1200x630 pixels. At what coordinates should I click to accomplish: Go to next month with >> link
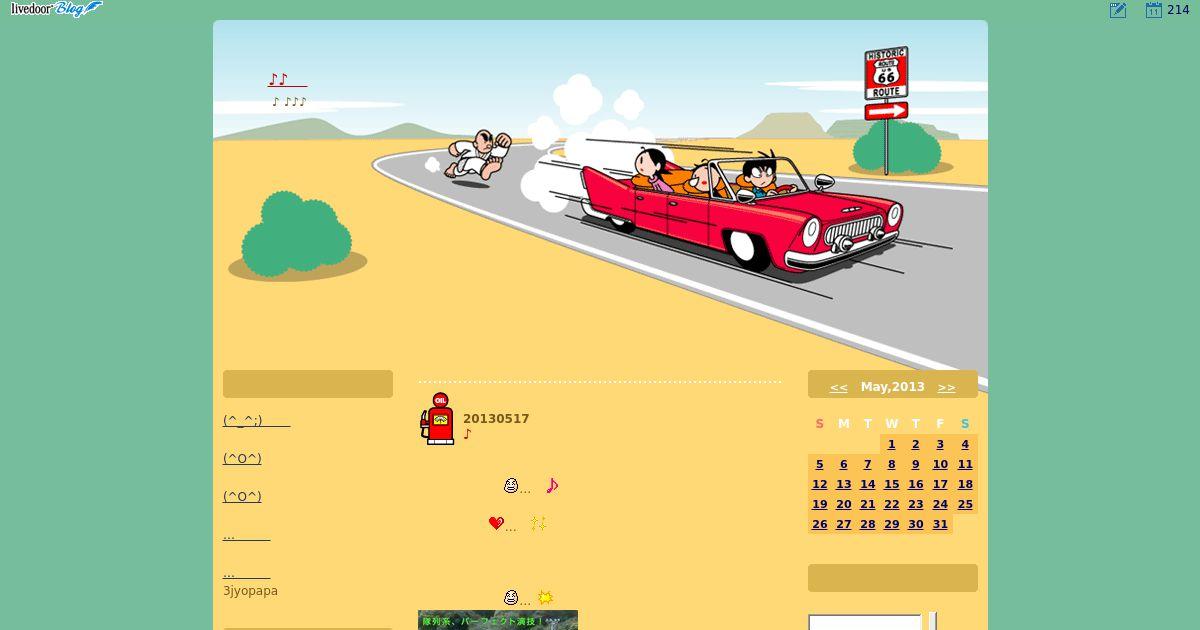tap(946, 387)
